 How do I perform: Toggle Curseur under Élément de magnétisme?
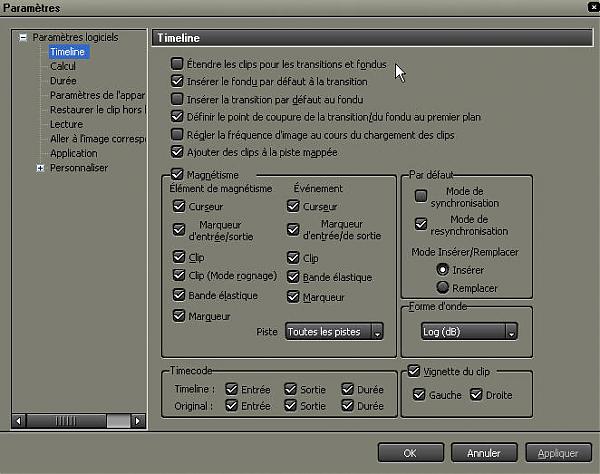coord(179,206)
